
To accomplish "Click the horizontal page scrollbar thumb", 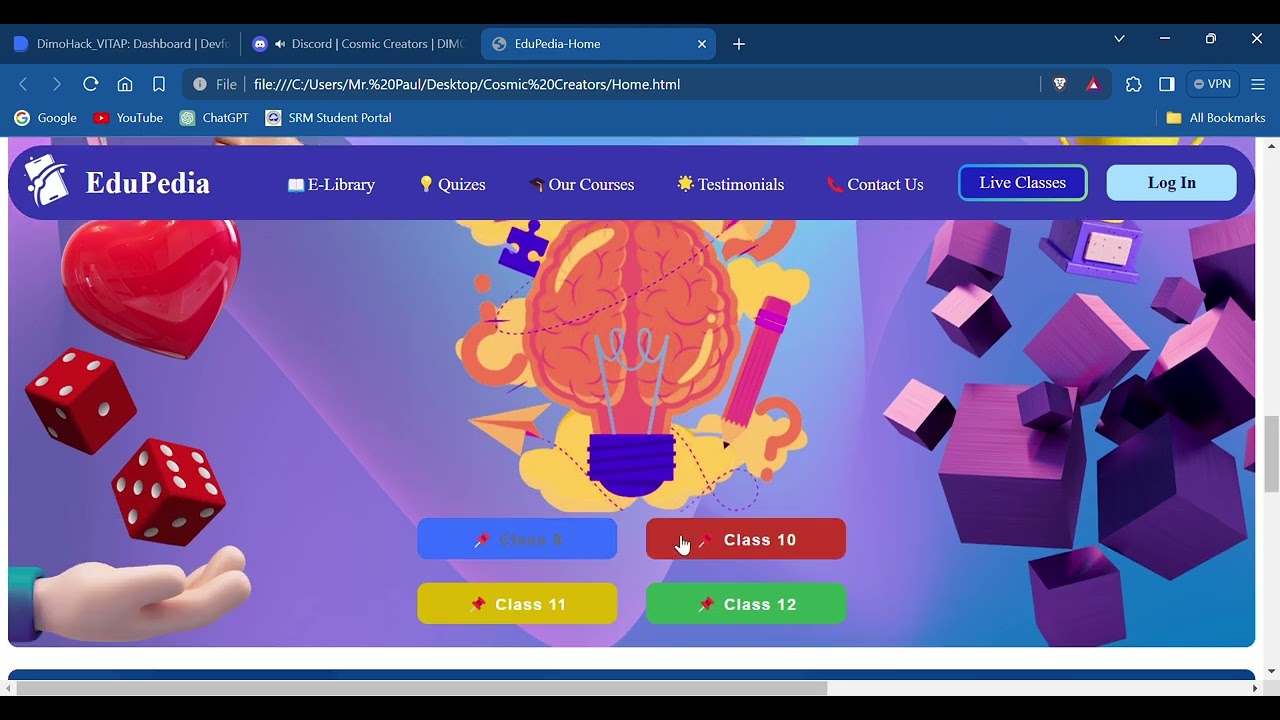I will [x=422, y=688].
